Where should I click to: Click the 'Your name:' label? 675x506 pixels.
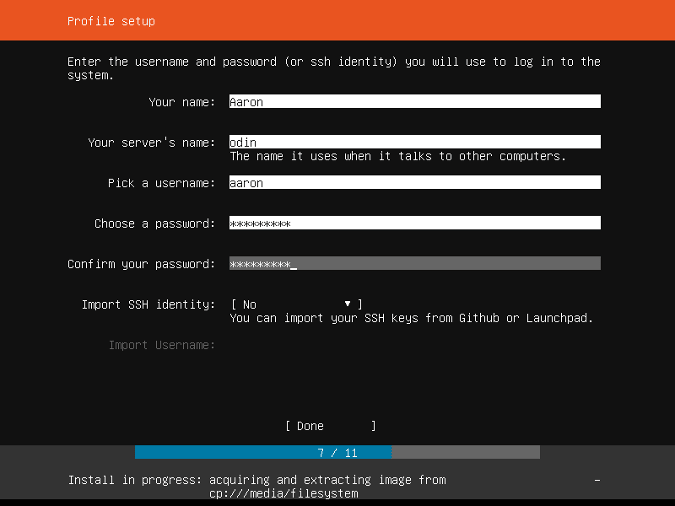point(181,102)
